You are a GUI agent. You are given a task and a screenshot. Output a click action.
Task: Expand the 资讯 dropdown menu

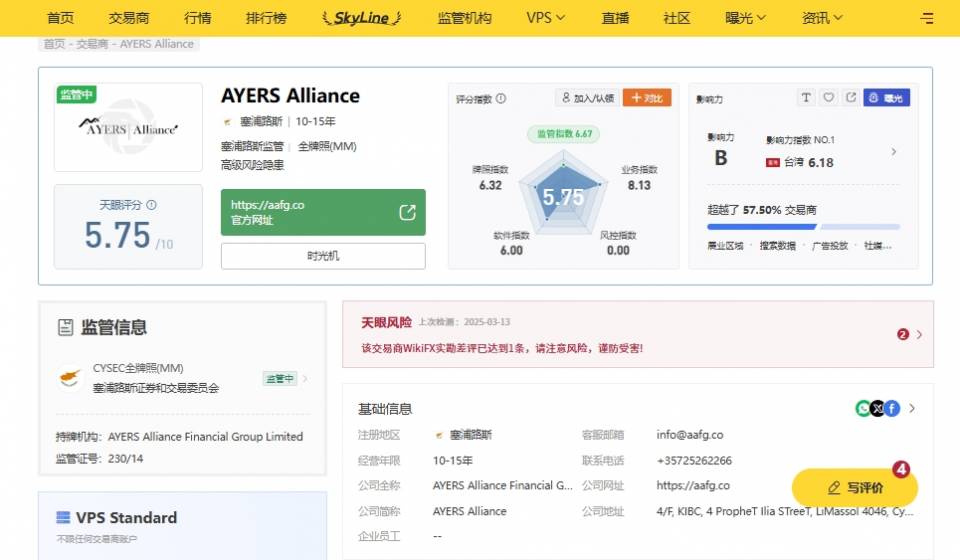822,18
